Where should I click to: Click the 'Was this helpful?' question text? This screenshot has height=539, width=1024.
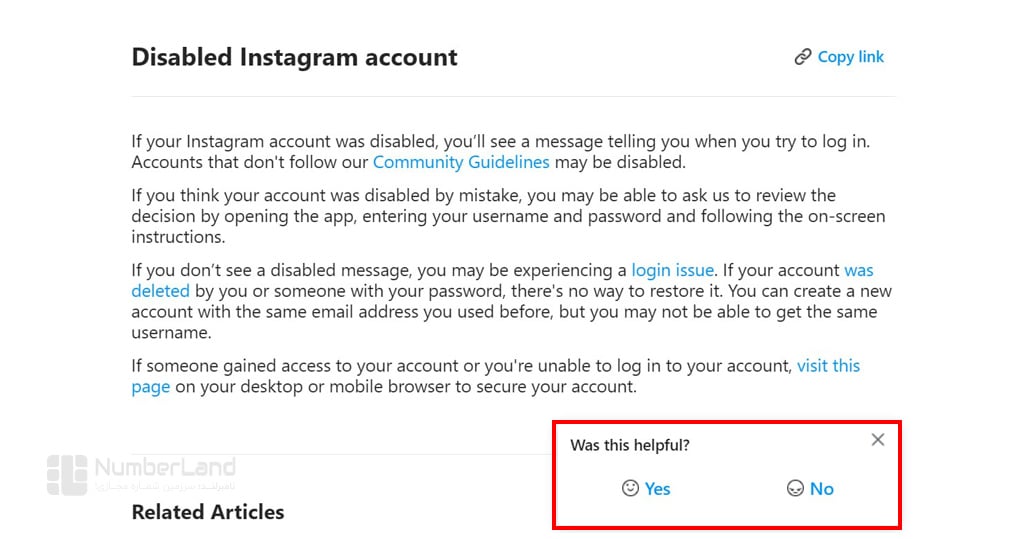point(630,445)
